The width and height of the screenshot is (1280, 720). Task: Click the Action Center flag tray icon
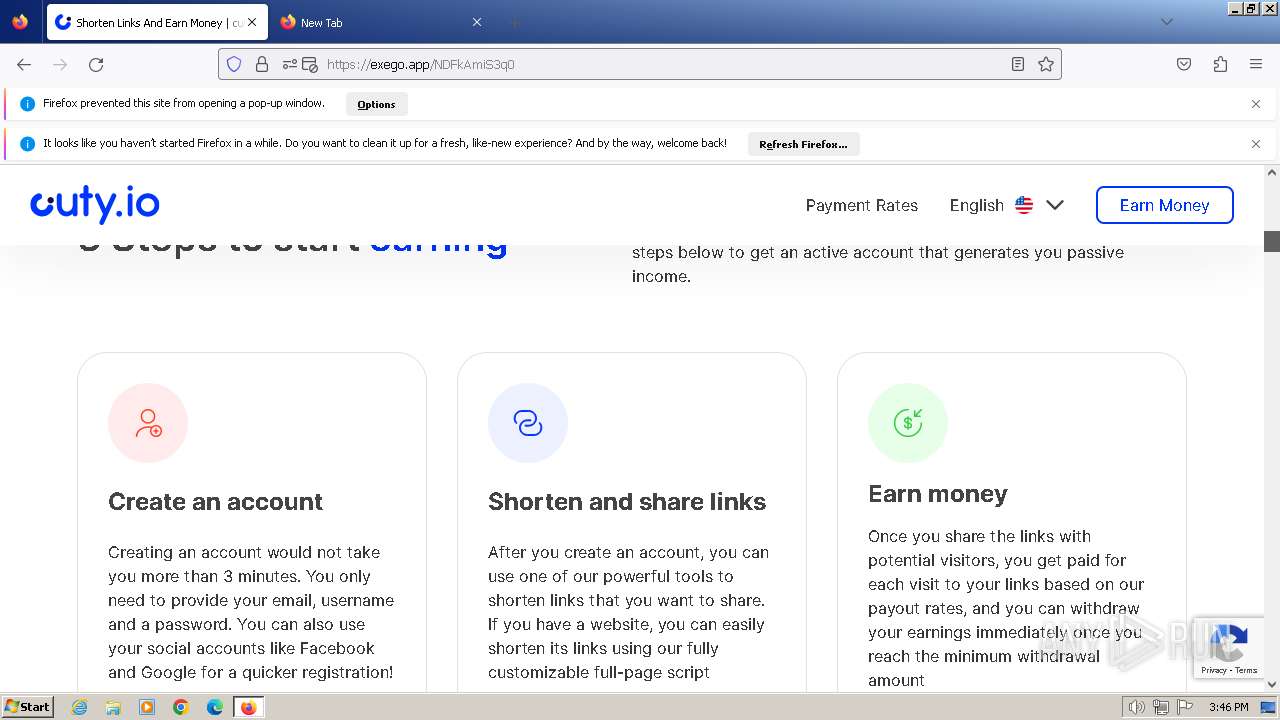1186,707
